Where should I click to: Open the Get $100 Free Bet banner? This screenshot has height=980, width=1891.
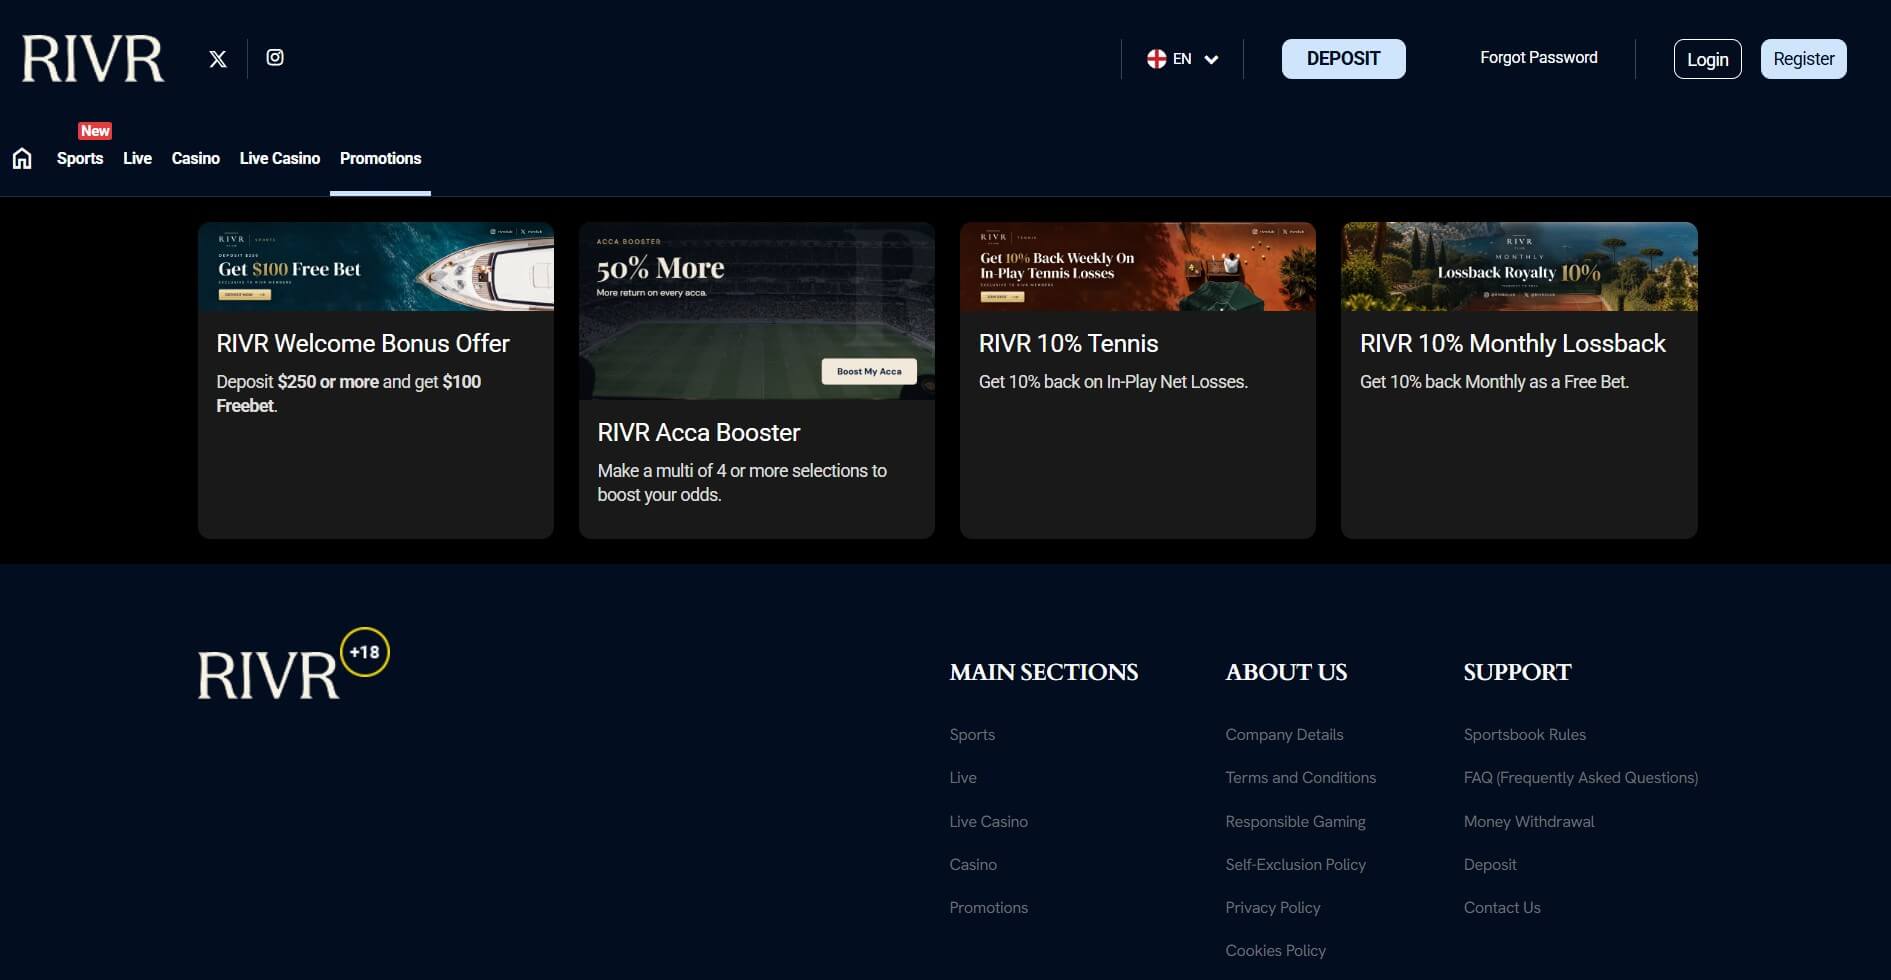click(376, 267)
